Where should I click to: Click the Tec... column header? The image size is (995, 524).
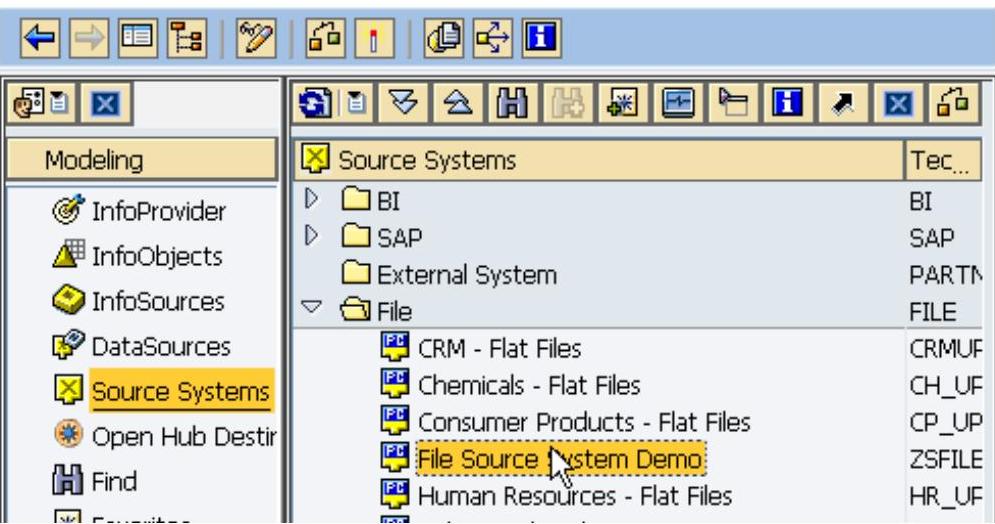942,160
